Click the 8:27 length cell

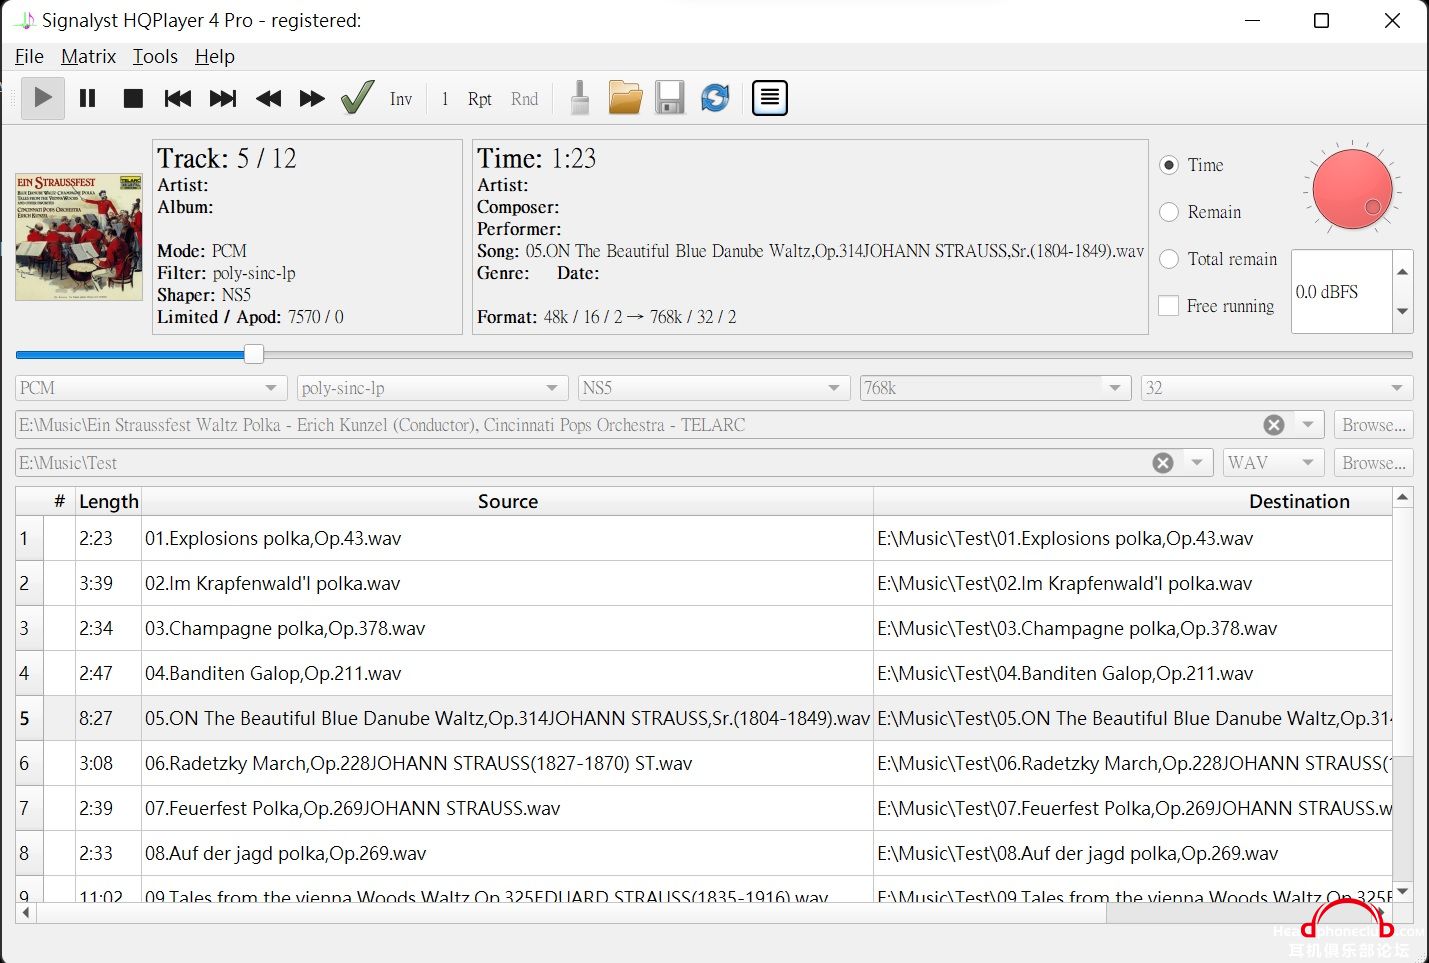[108, 718]
